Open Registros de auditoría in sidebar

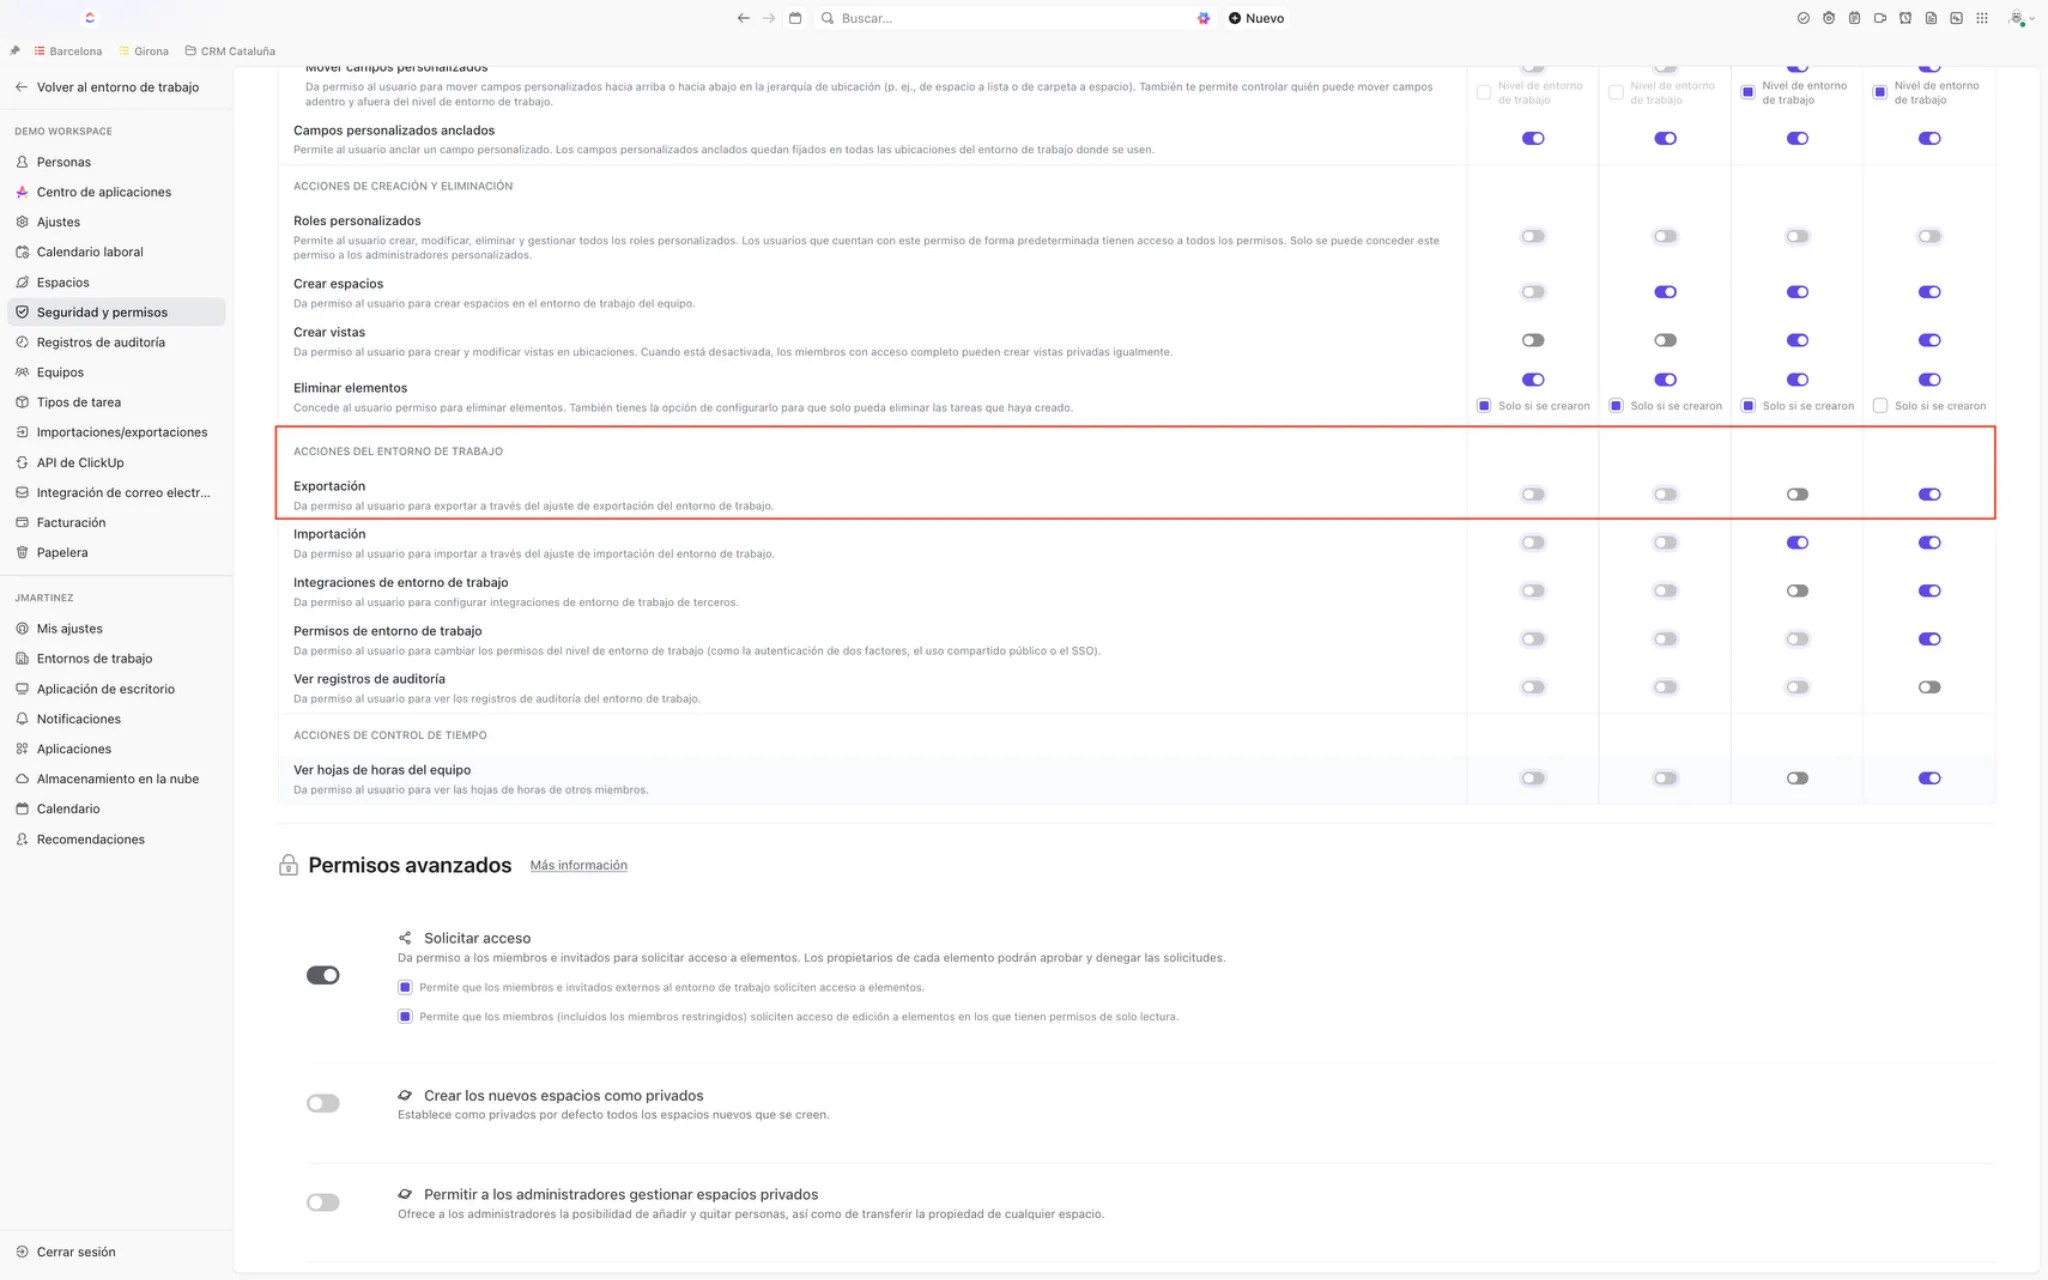100,342
